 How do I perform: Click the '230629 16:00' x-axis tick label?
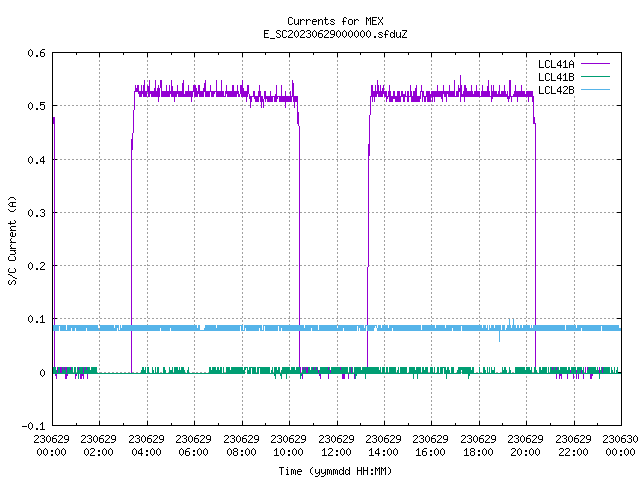pyautogui.click(x=430, y=446)
